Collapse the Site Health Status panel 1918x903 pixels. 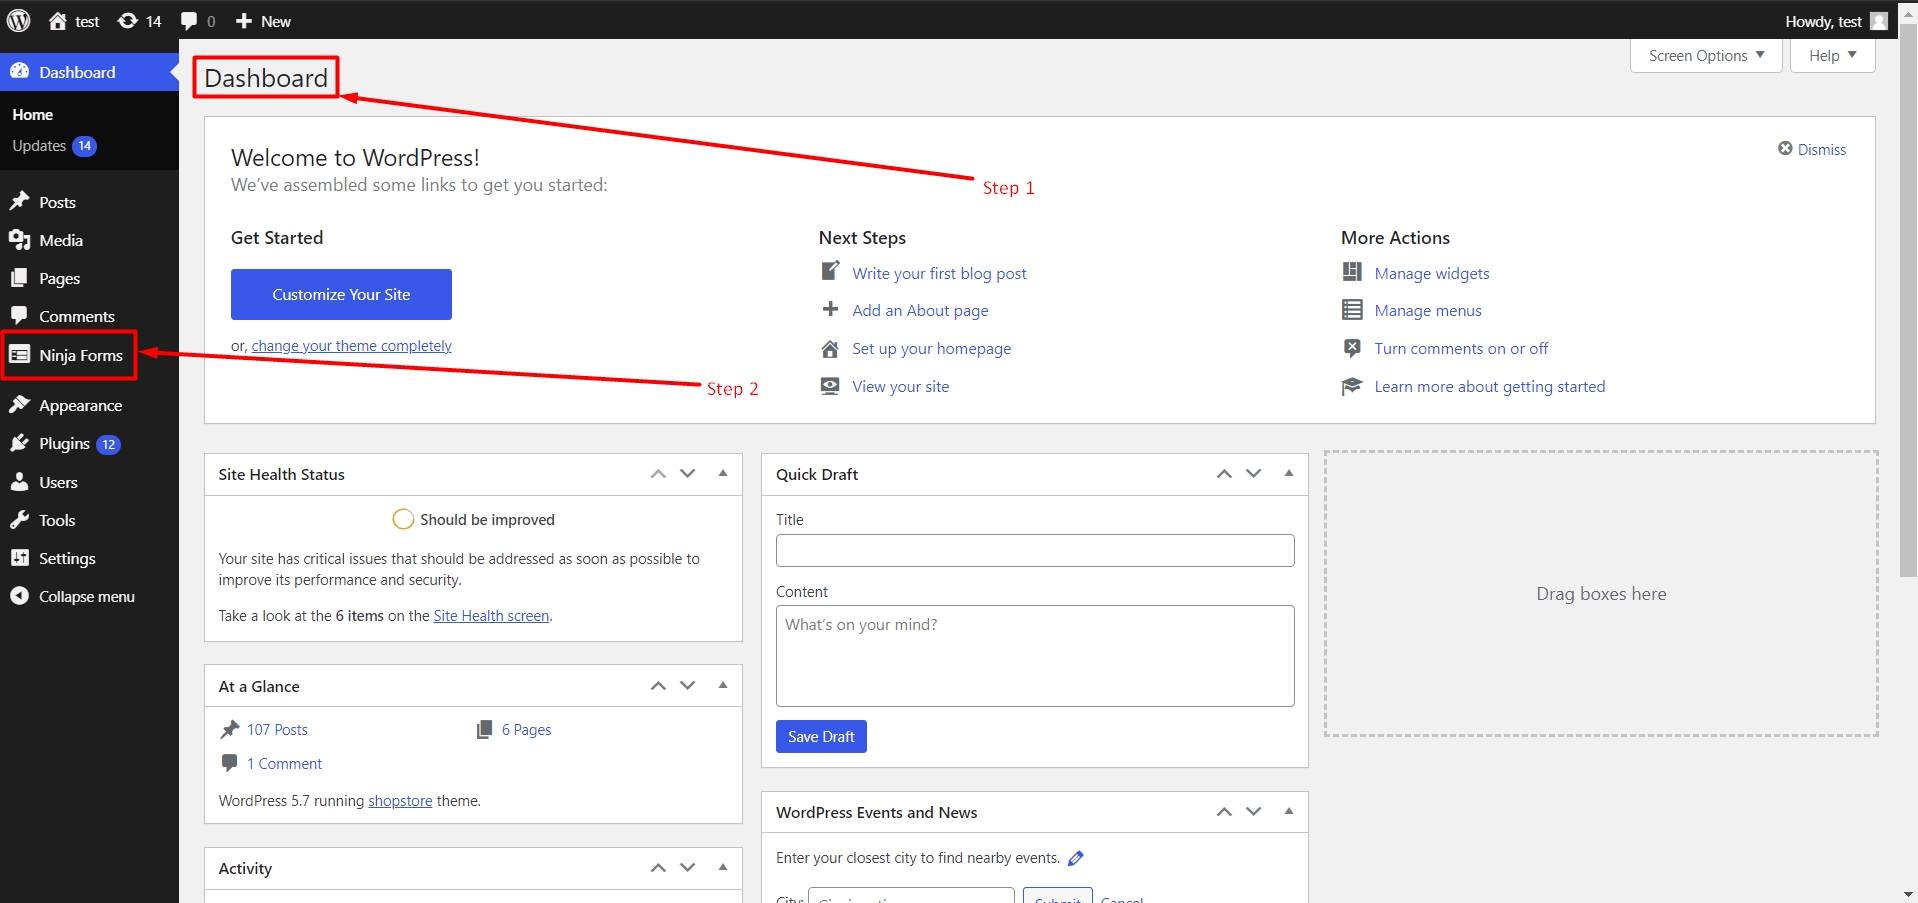tap(723, 474)
